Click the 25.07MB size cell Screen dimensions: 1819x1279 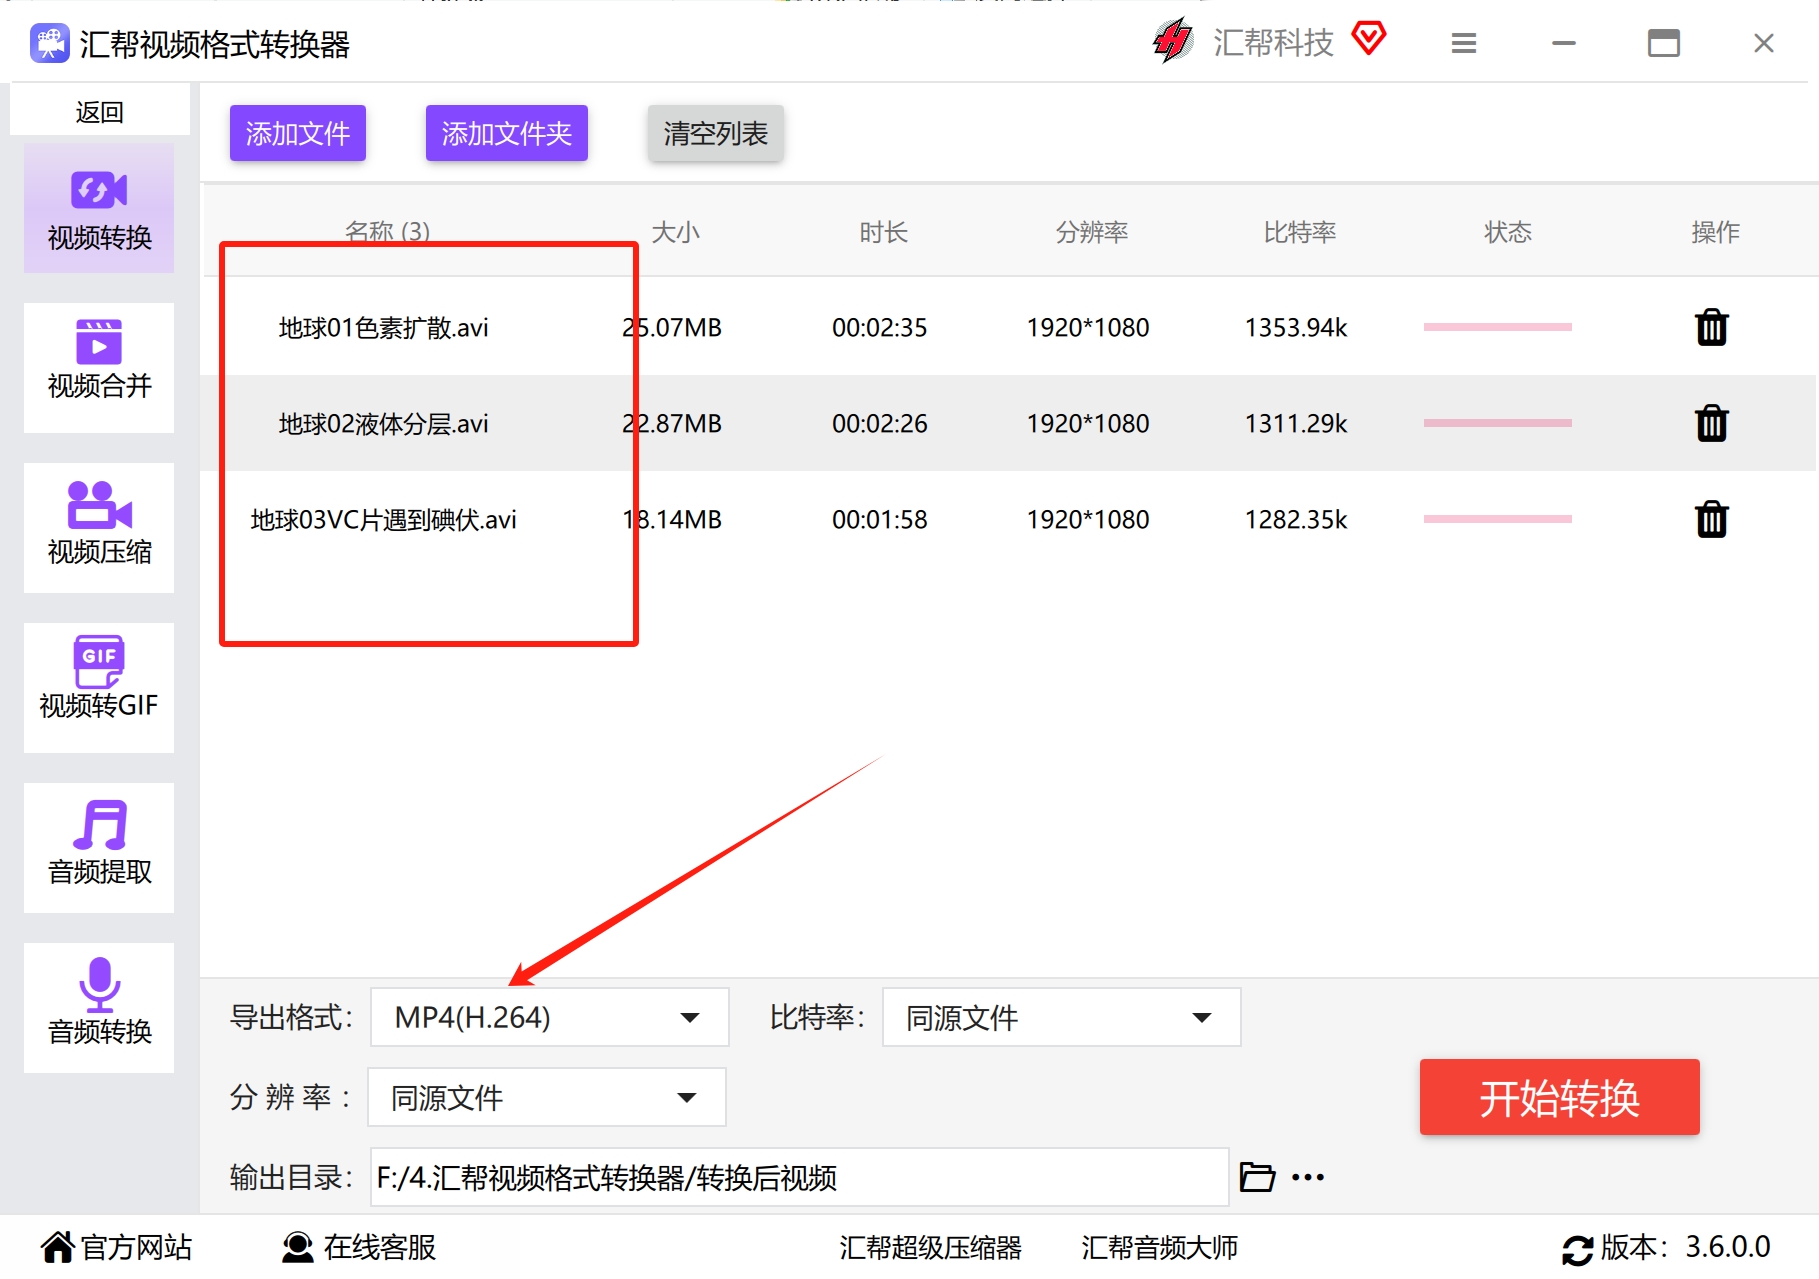point(672,327)
